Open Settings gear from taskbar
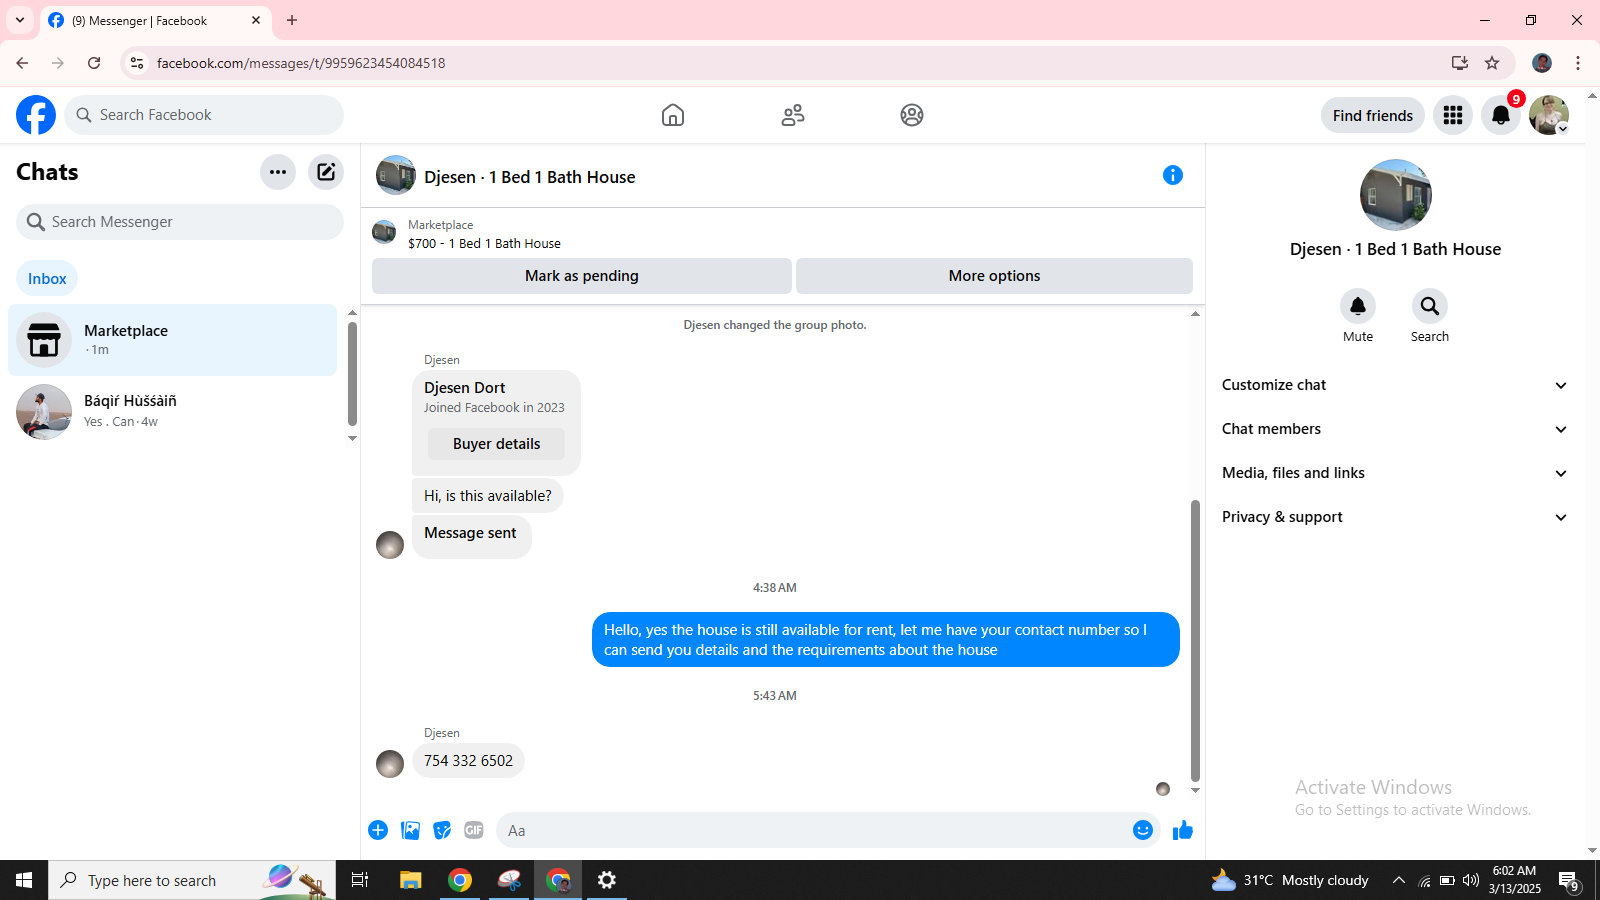Viewport: 1600px width, 900px height. coord(607,880)
